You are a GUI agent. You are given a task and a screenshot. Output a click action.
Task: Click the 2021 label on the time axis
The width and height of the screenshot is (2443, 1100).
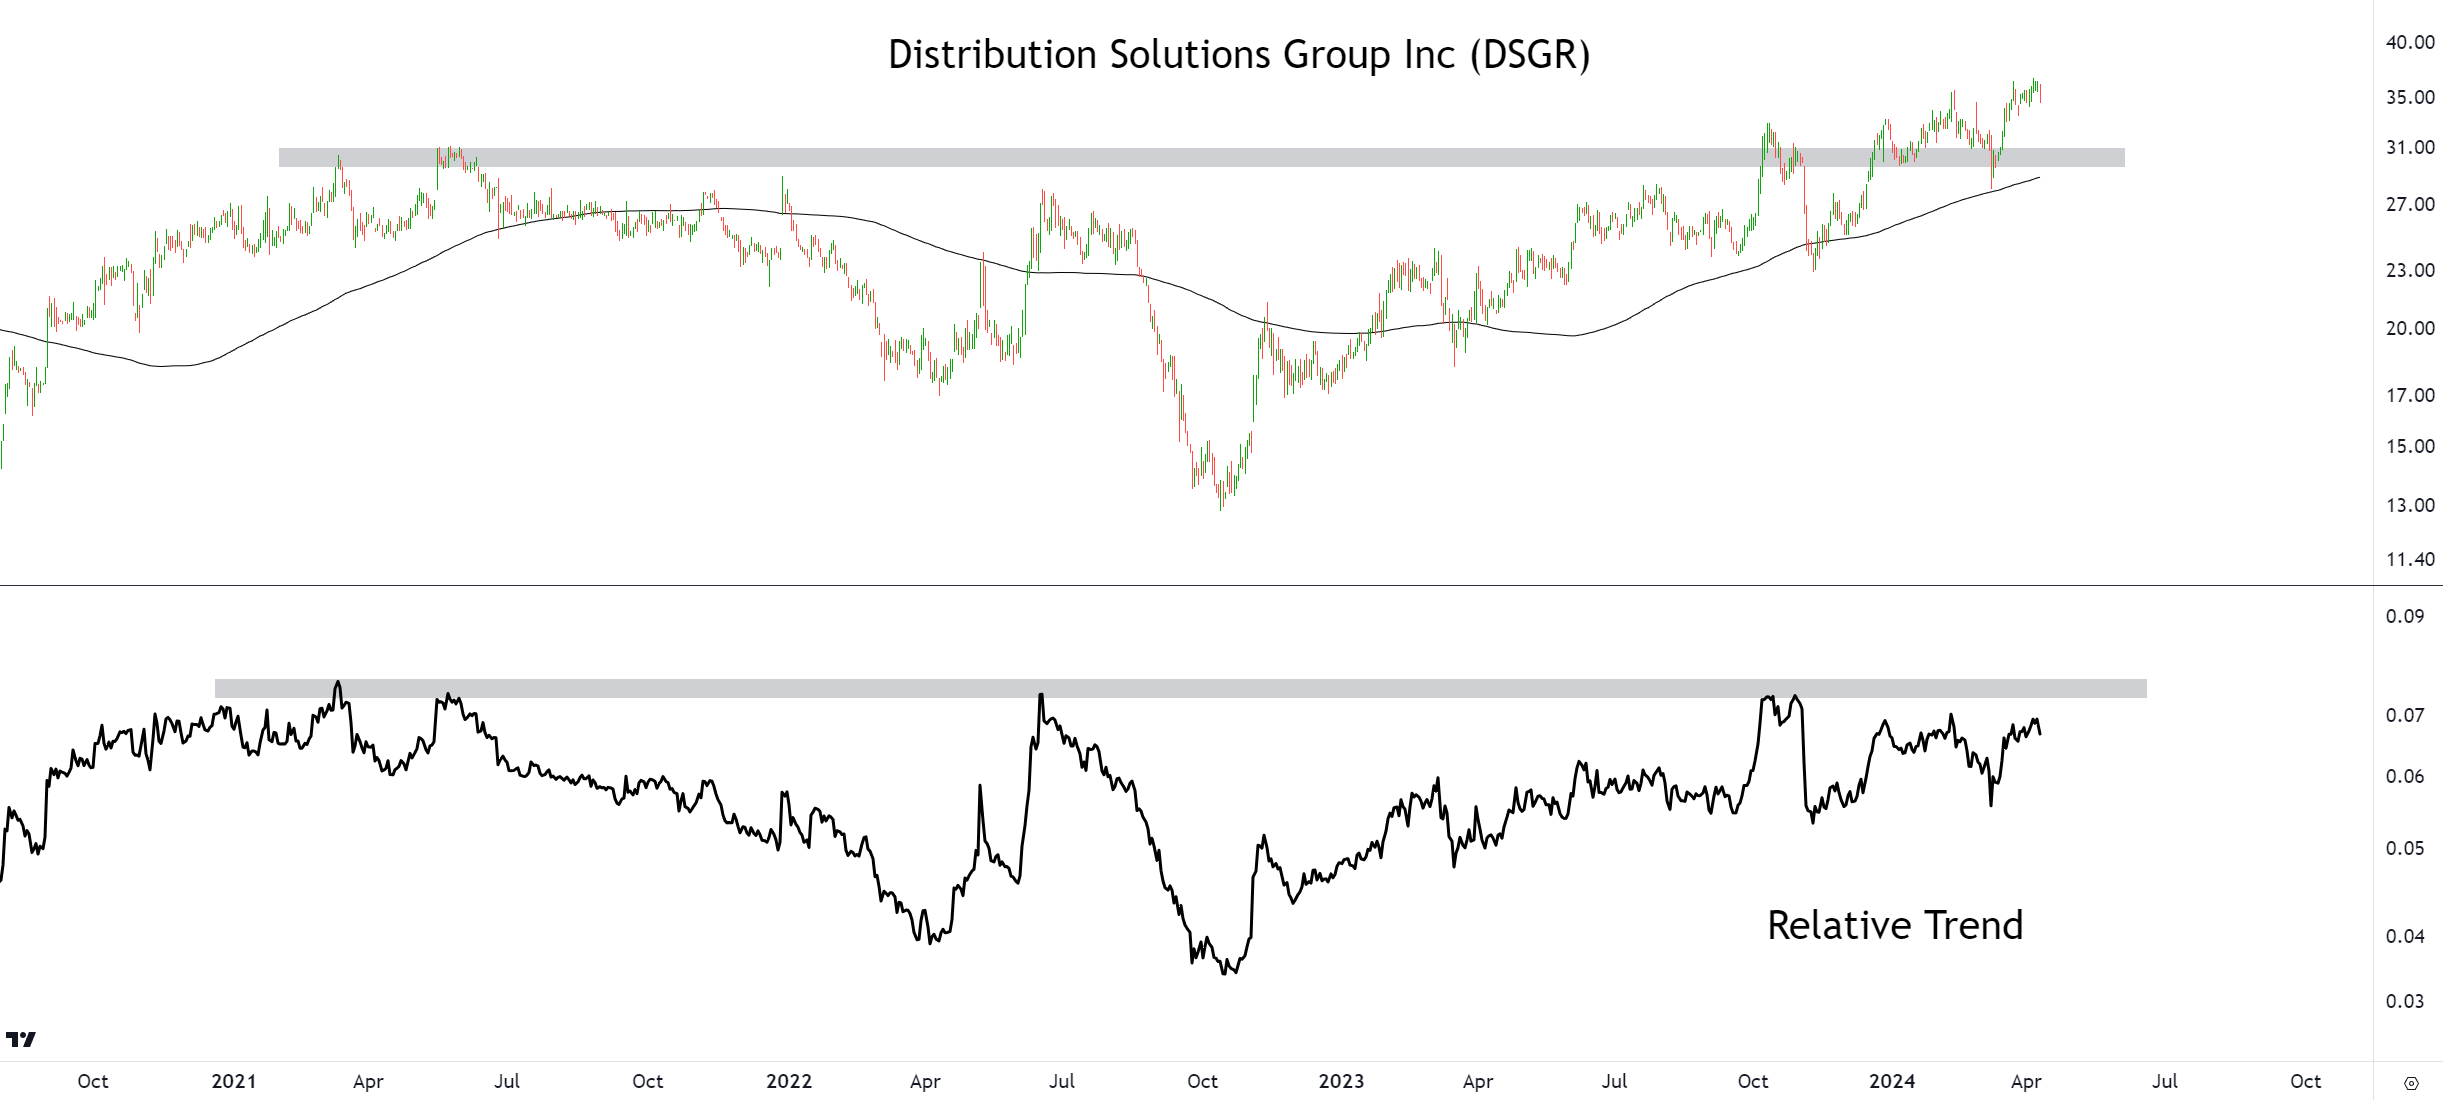coord(234,1081)
